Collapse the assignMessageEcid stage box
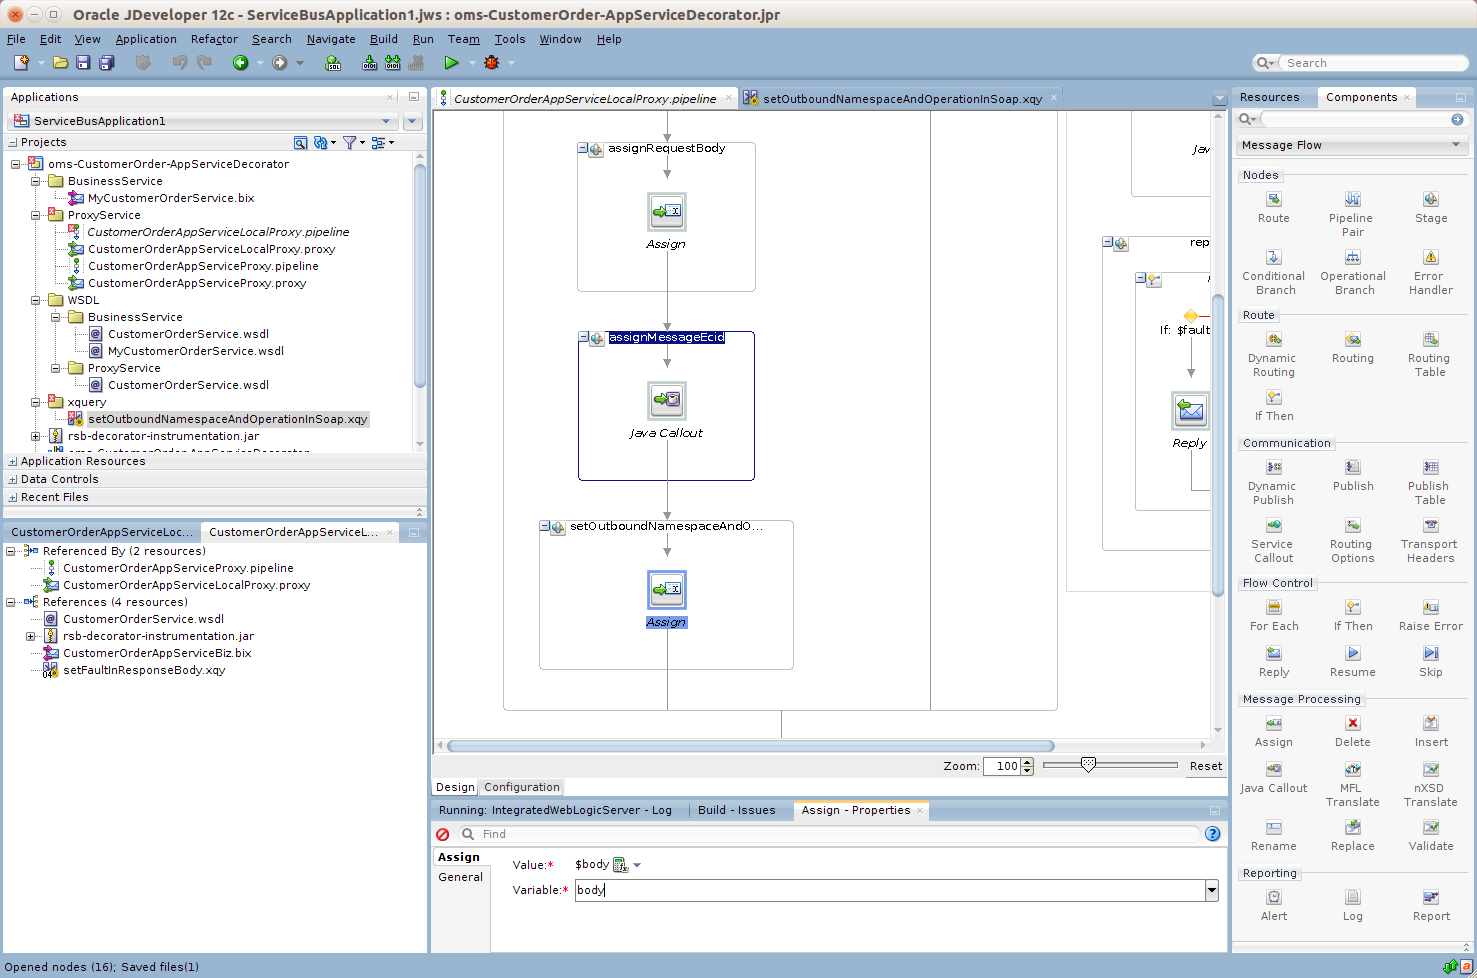 [584, 338]
